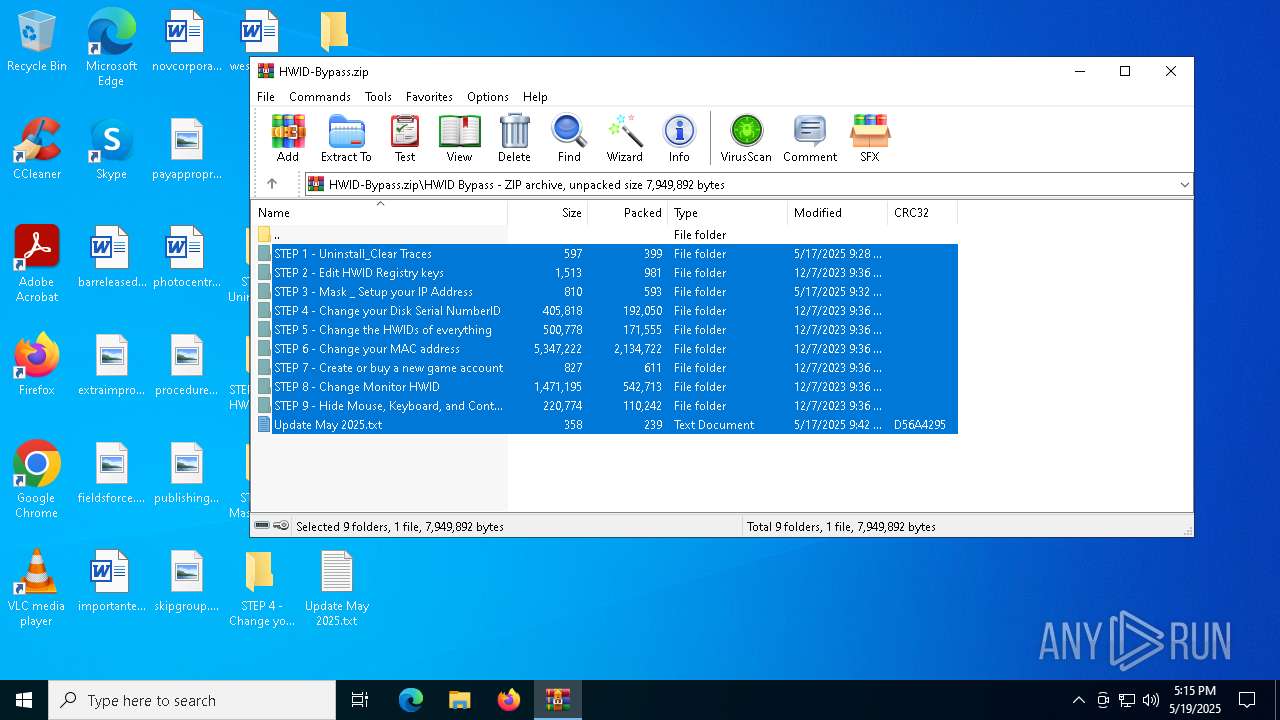Click the Add toolbar icon
This screenshot has width=1280, height=720.
pyautogui.click(x=288, y=139)
